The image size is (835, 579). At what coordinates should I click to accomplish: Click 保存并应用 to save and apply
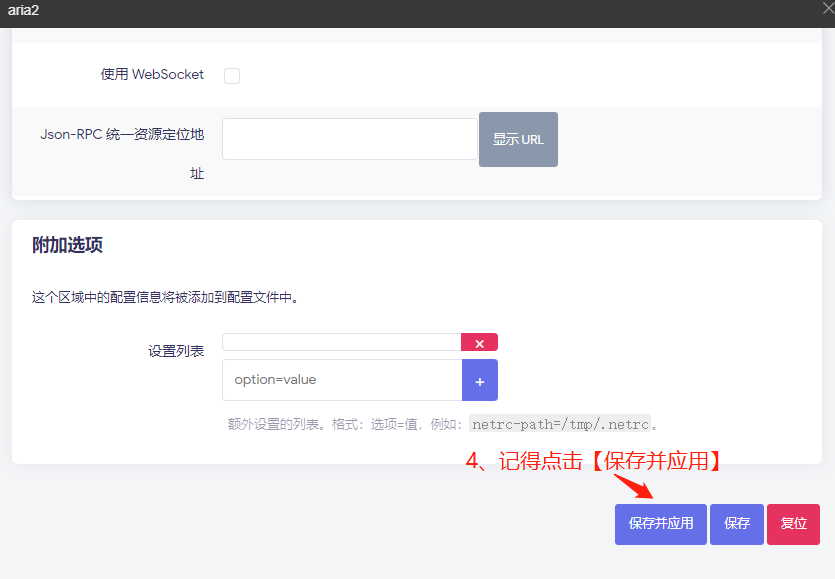pyautogui.click(x=661, y=524)
